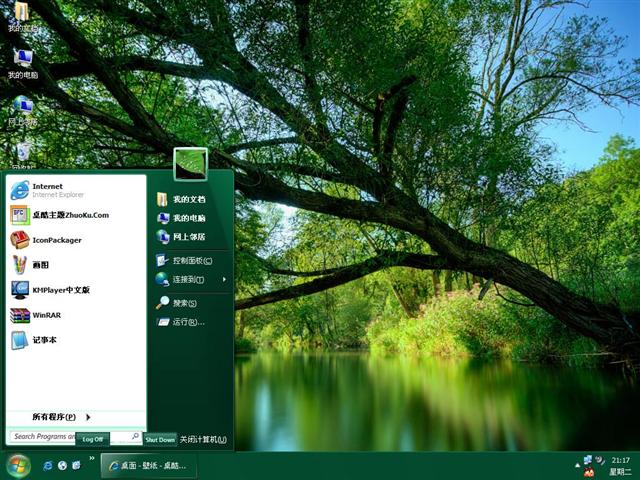Choose 运行(R)... from the Start menu
This screenshot has width=640, height=480.
click(x=187, y=322)
